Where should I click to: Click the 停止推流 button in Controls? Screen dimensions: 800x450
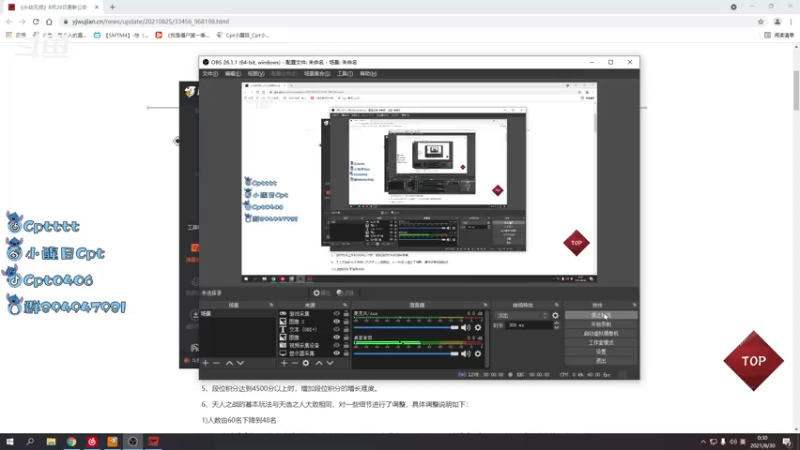point(601,315)
